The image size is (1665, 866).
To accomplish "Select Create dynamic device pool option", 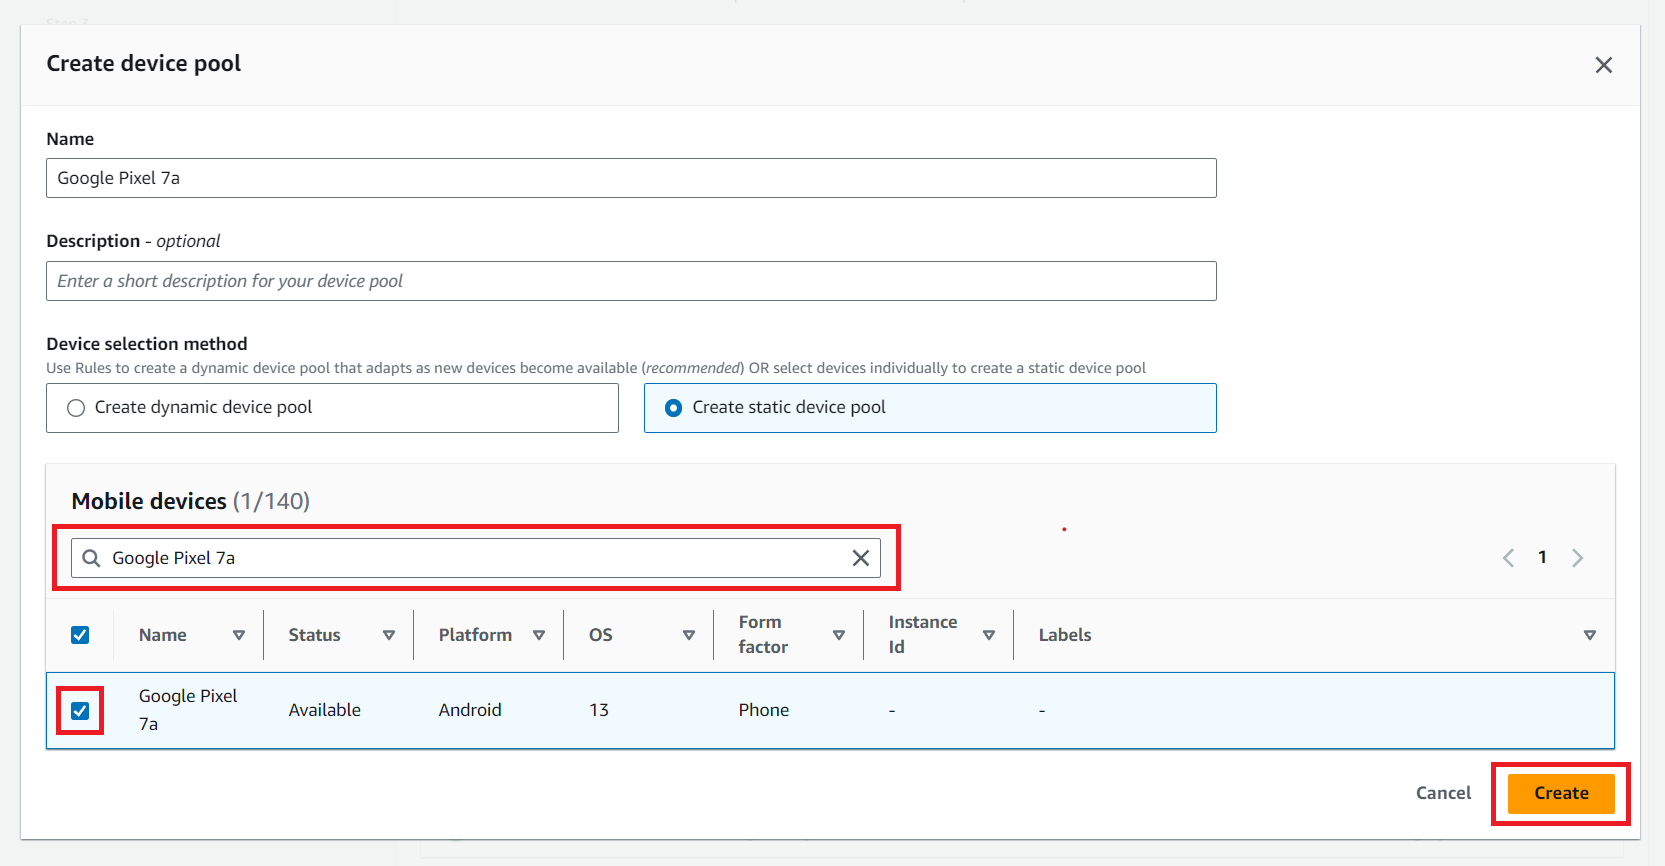I will pyautogui.click(x=76, y=408).
